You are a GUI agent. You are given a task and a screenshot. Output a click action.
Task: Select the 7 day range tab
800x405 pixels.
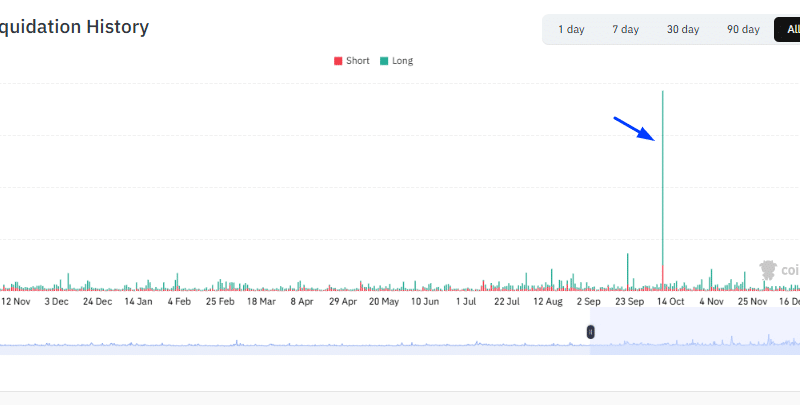pos(626,30)
